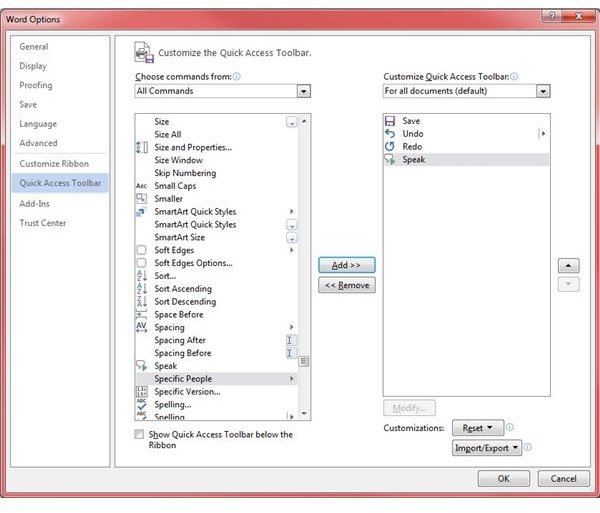Click the Soft Edges icon
600x513 pixels.
point(141,250)
